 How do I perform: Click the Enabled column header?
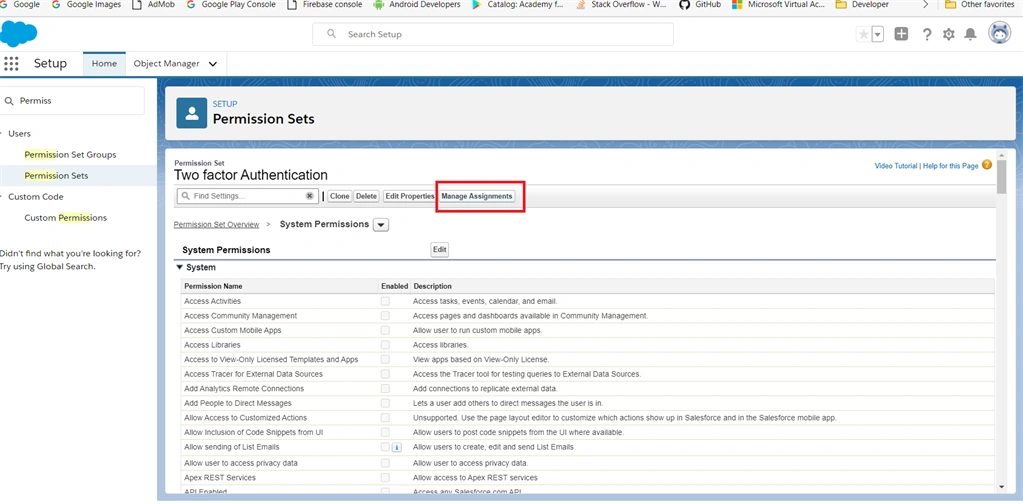395,286
